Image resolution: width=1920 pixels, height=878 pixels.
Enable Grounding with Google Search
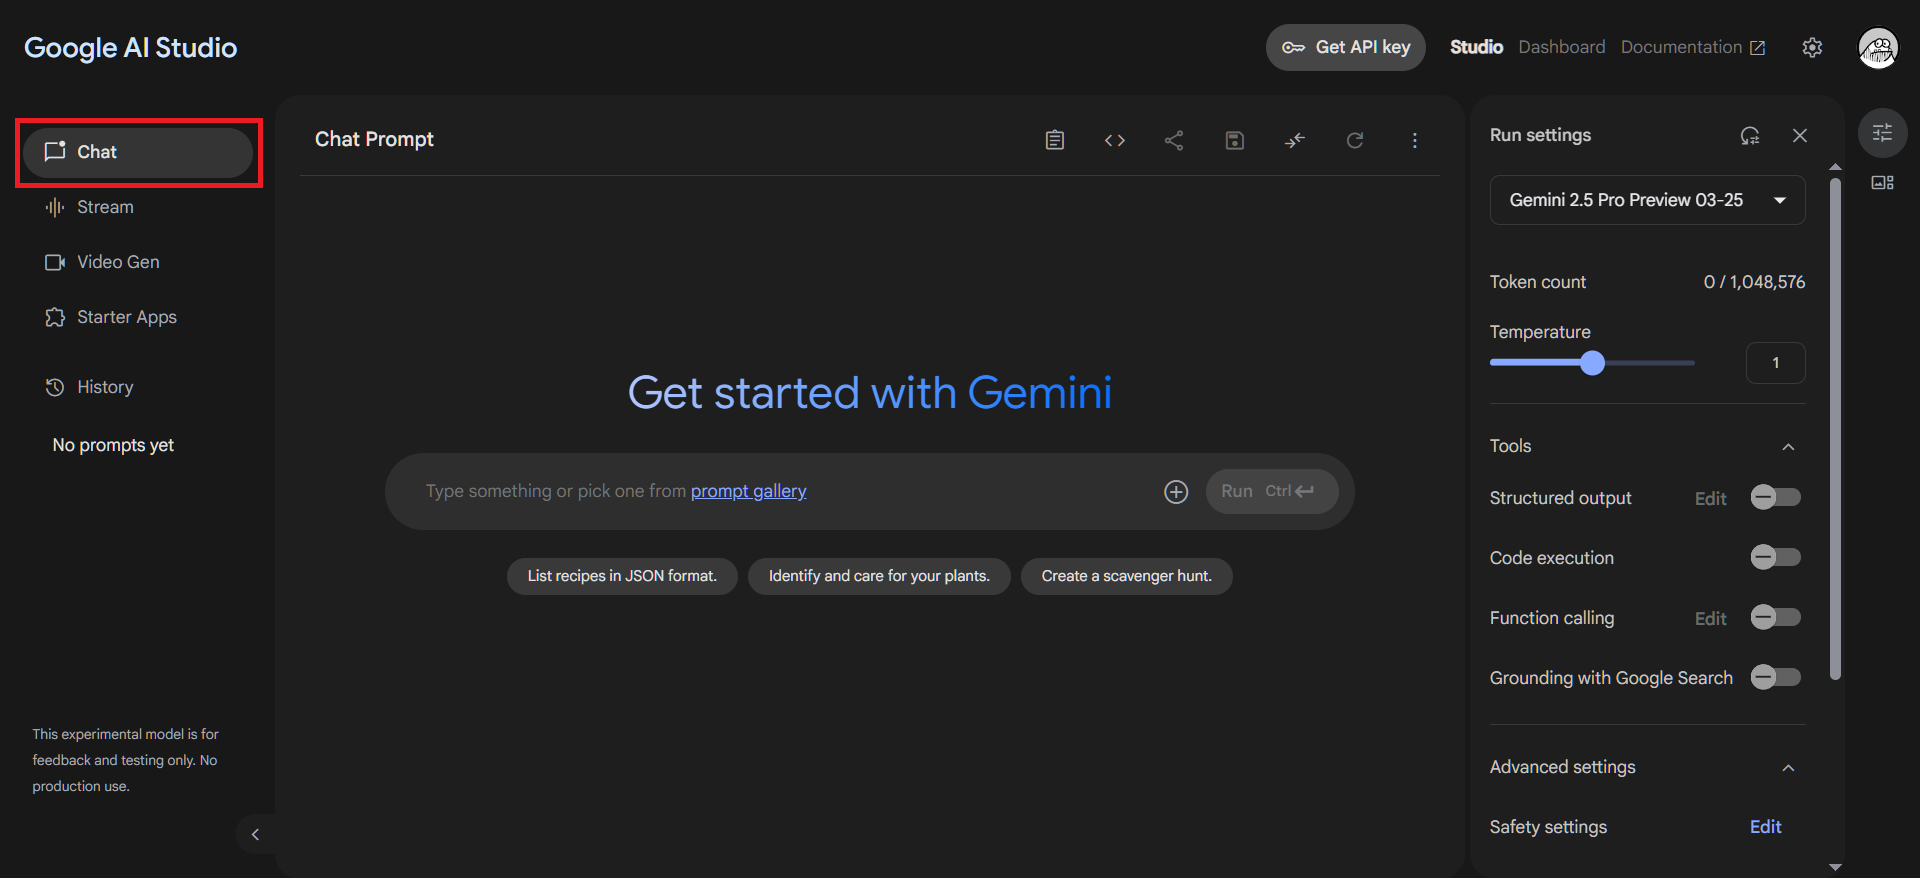1775,677
